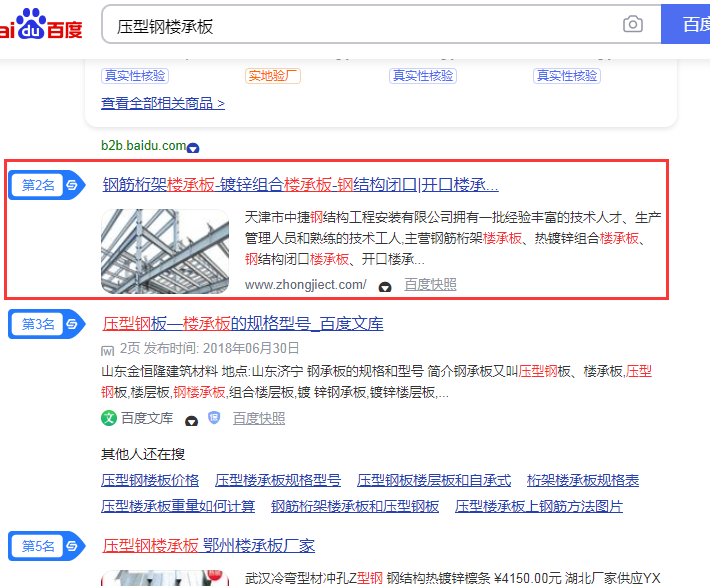Open camera image search icon
The image size is (710, 586).
[x=633, y=24]
